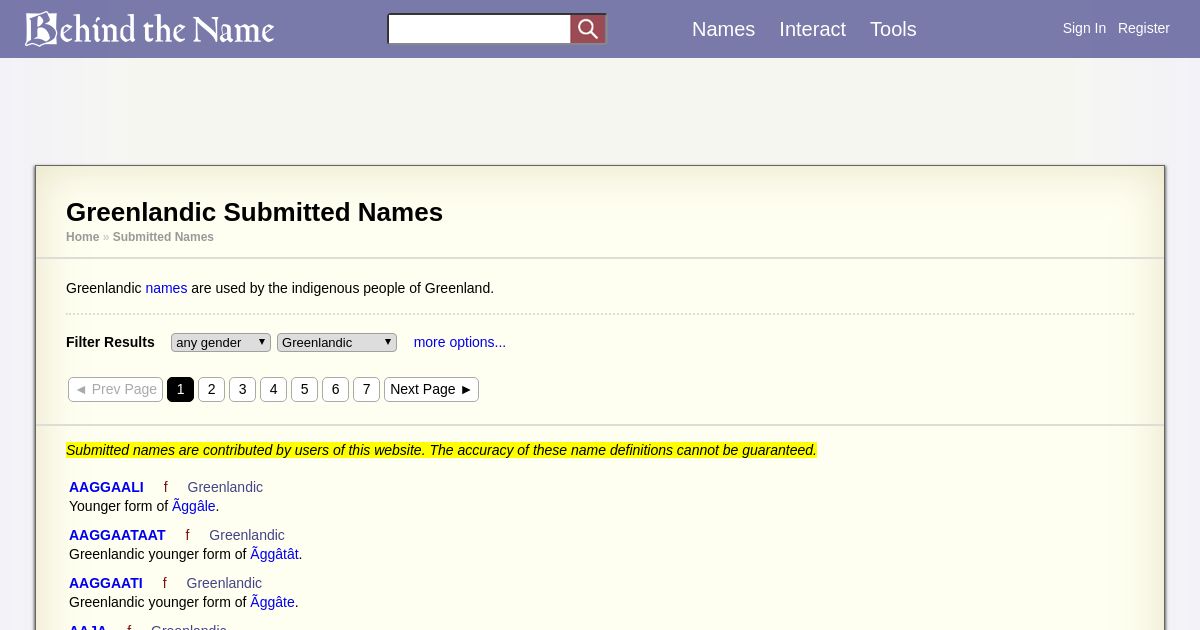The image size is (1200, 630).
Task: Click the magnifying glass search icon
Action: point(588,29)
